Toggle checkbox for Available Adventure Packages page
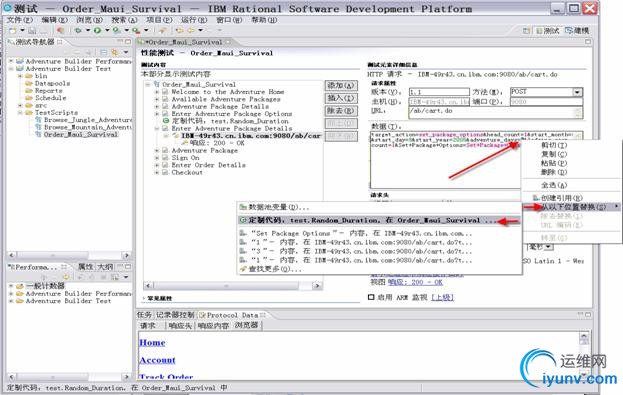This screenshot has height=395, width=623. (165, 99)
